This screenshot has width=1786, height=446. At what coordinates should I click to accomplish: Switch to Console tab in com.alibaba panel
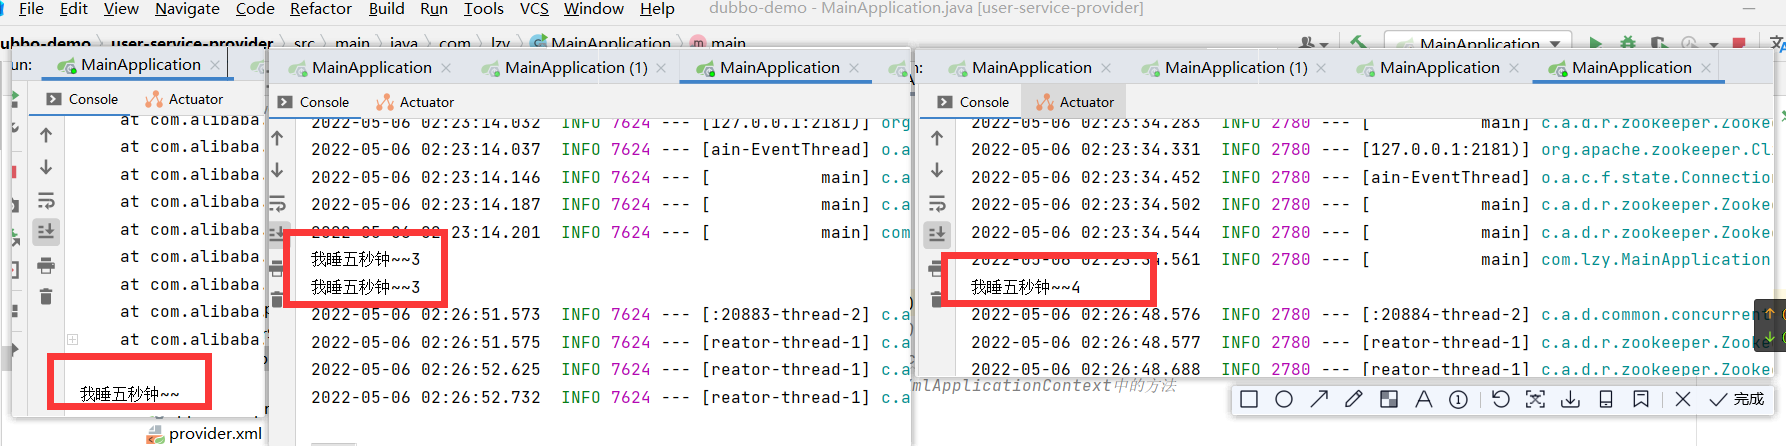click(x=82, y=99)
